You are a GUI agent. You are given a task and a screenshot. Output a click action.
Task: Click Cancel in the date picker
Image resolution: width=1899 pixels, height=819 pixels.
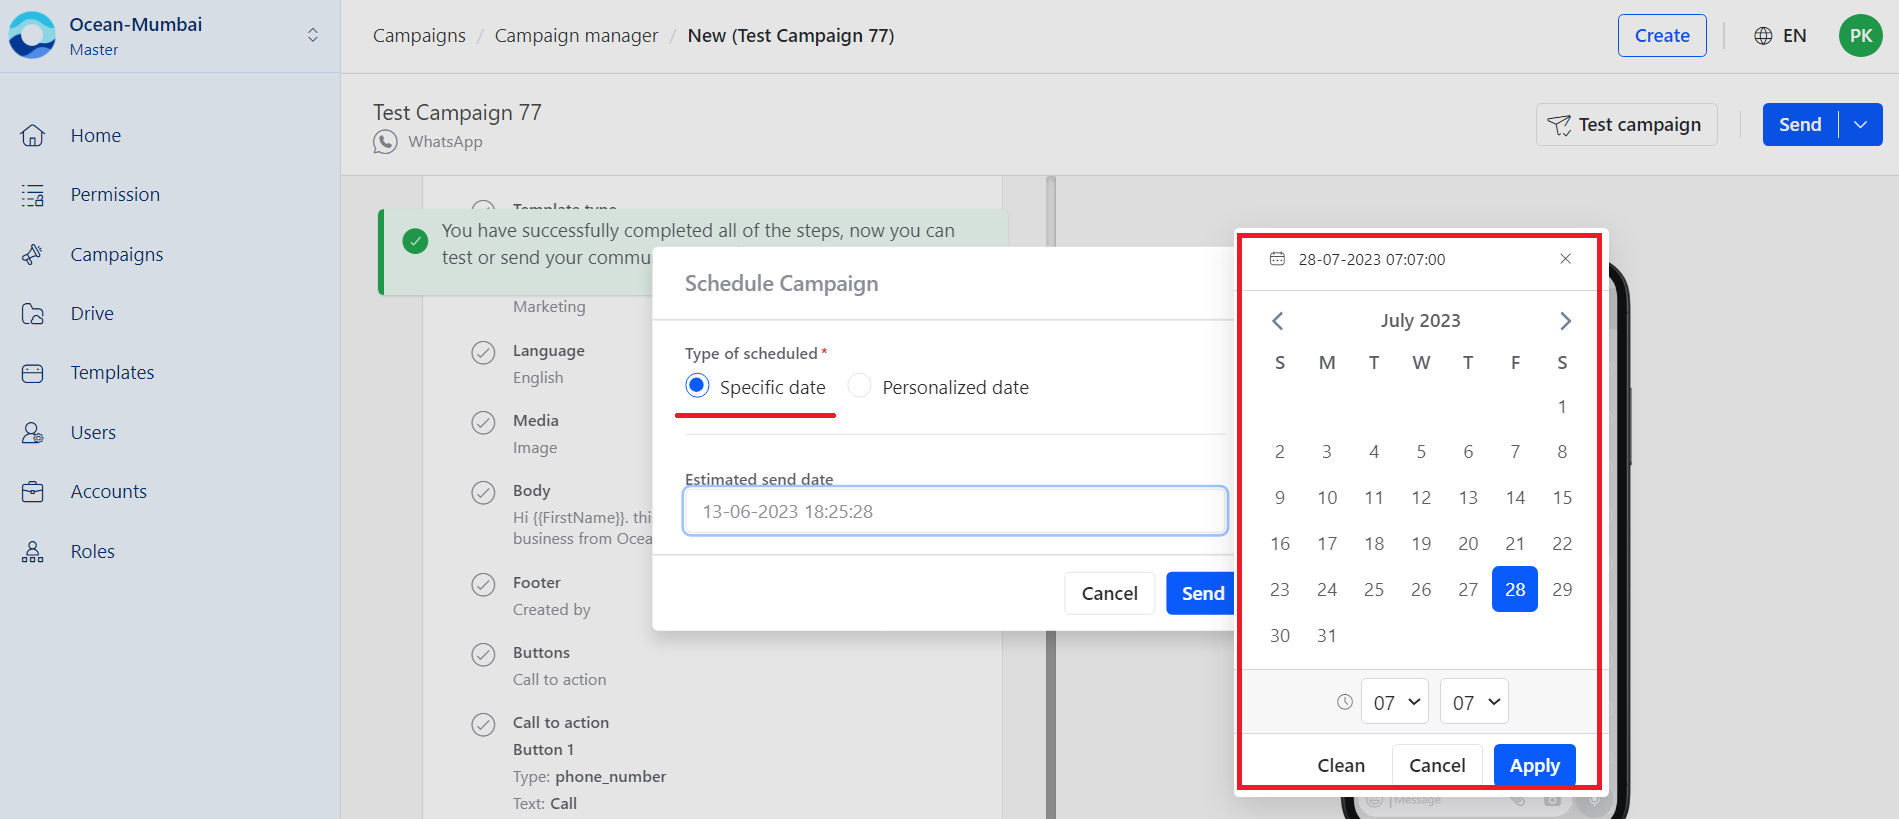coord(1437,765)
